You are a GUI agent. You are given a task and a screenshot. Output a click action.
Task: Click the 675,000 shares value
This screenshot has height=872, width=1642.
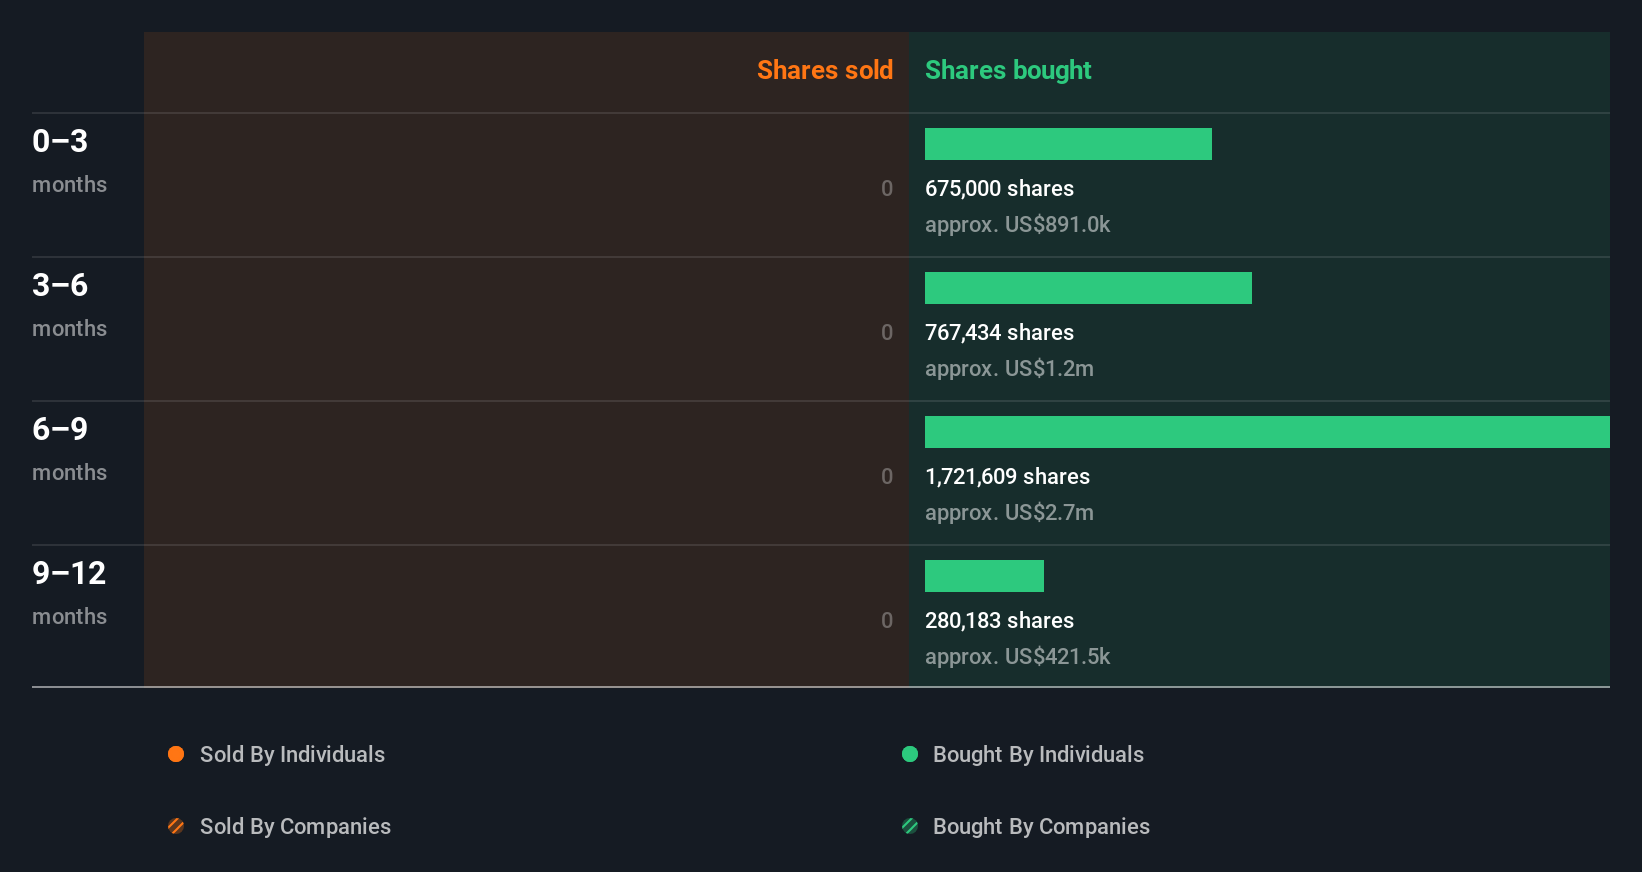[x=999, y=188]
